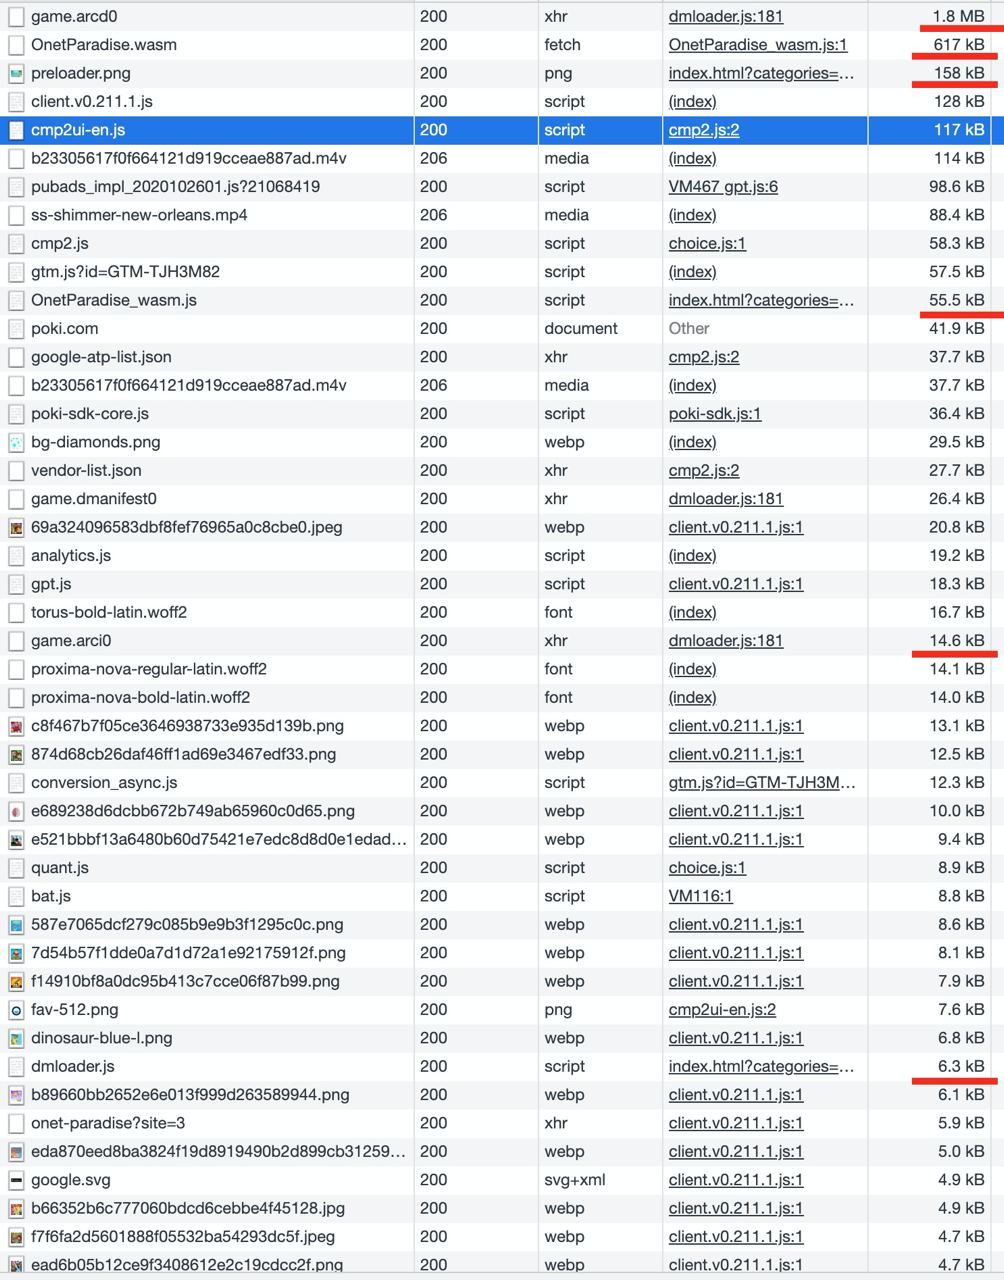Click the image icon of c8f467b7f05ce3646938733e935d139b.png
Viewport: 1004px width, 1280px height.
pyautogui.click(x=16, y=726)
